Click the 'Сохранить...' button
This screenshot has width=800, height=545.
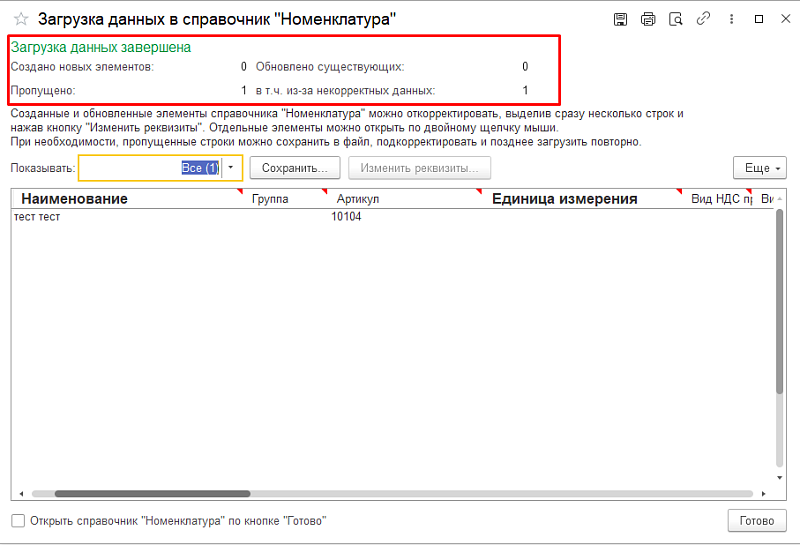294,168
